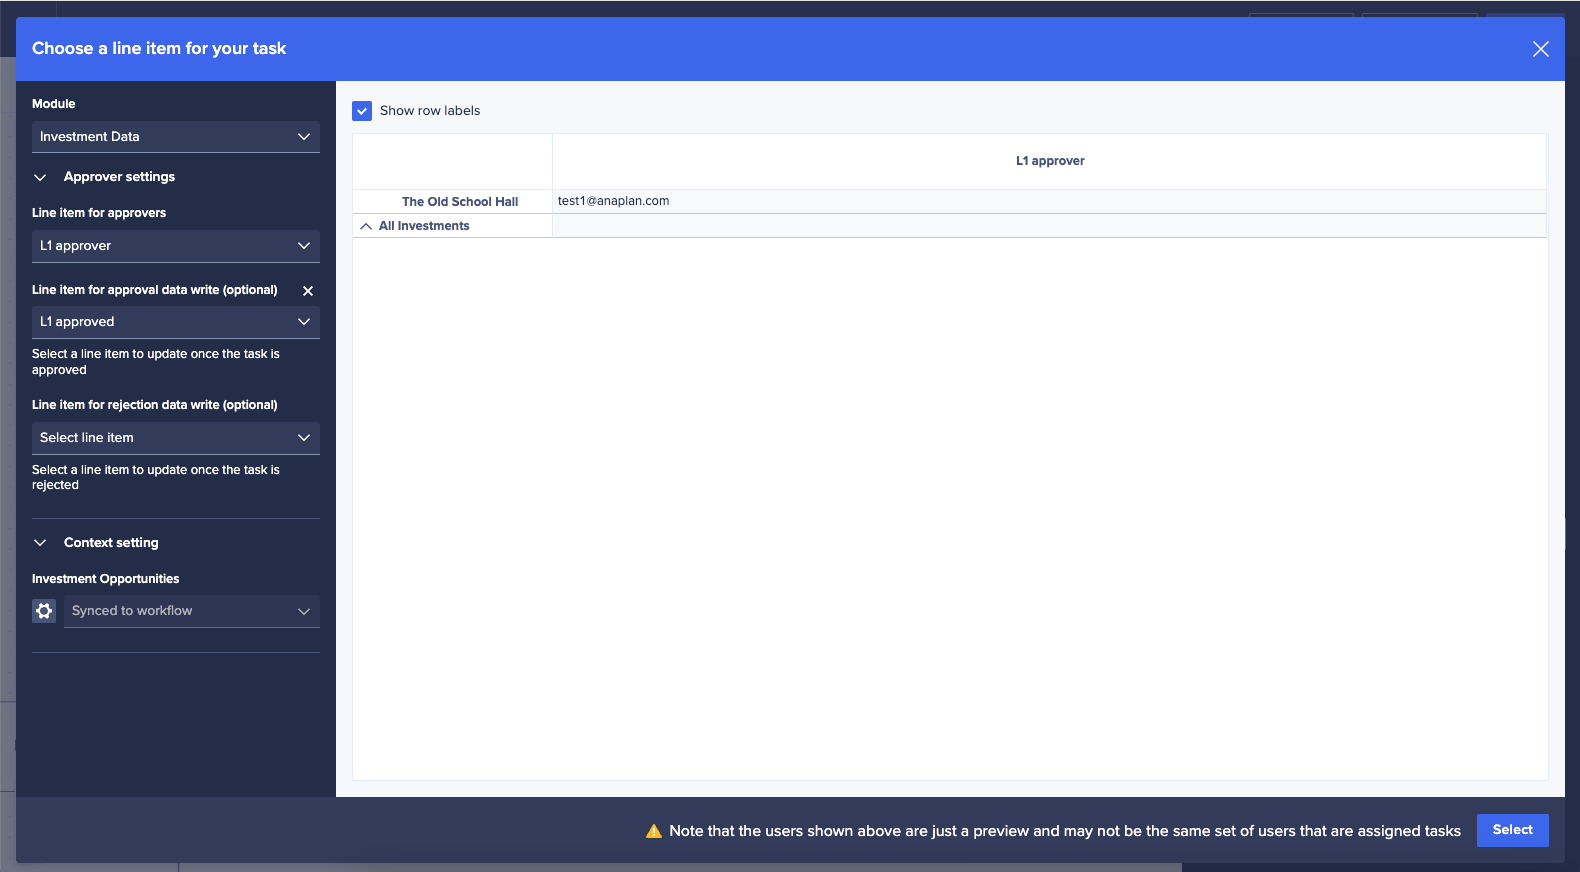Image resolution: width=1580 pixels, height=872 pixels.
Task: Click the Show row labels text
Action: 430,111
